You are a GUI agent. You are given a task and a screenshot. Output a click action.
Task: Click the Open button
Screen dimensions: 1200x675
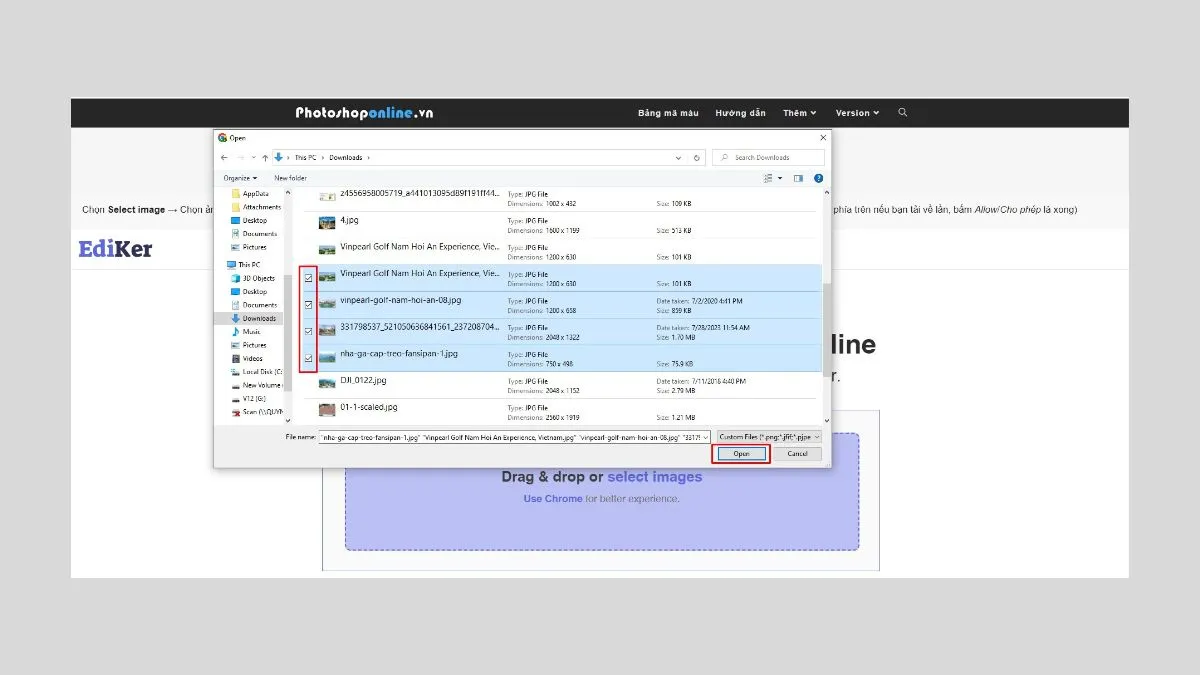coord(741,454)
